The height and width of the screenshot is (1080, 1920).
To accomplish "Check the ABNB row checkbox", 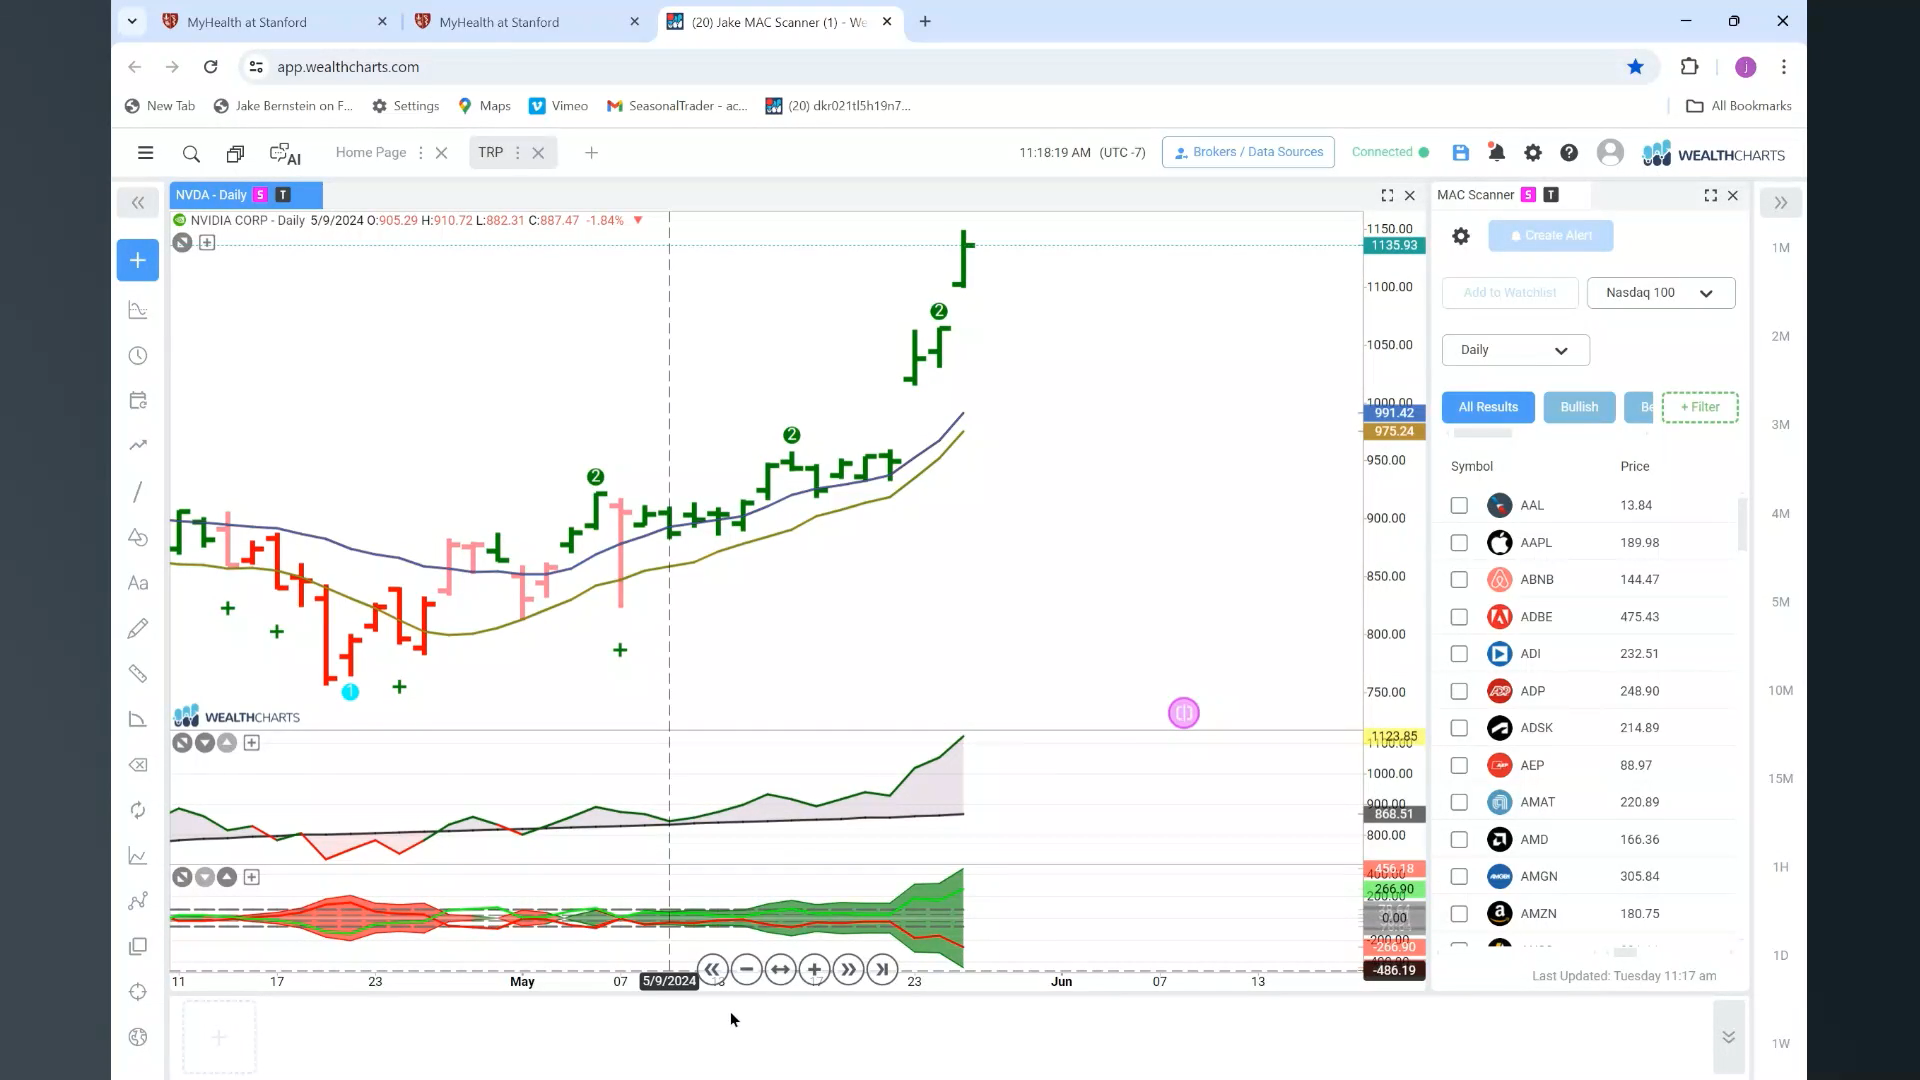I will [1459, 579].
